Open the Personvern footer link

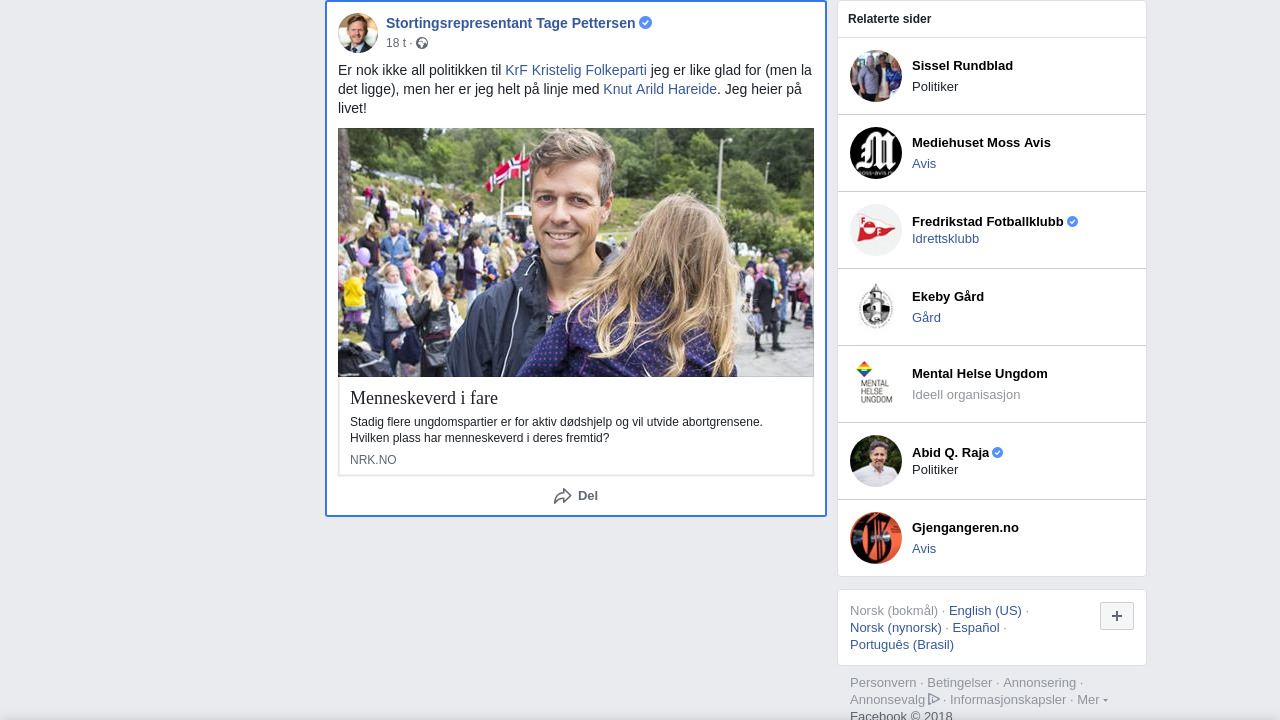[883, 683]
